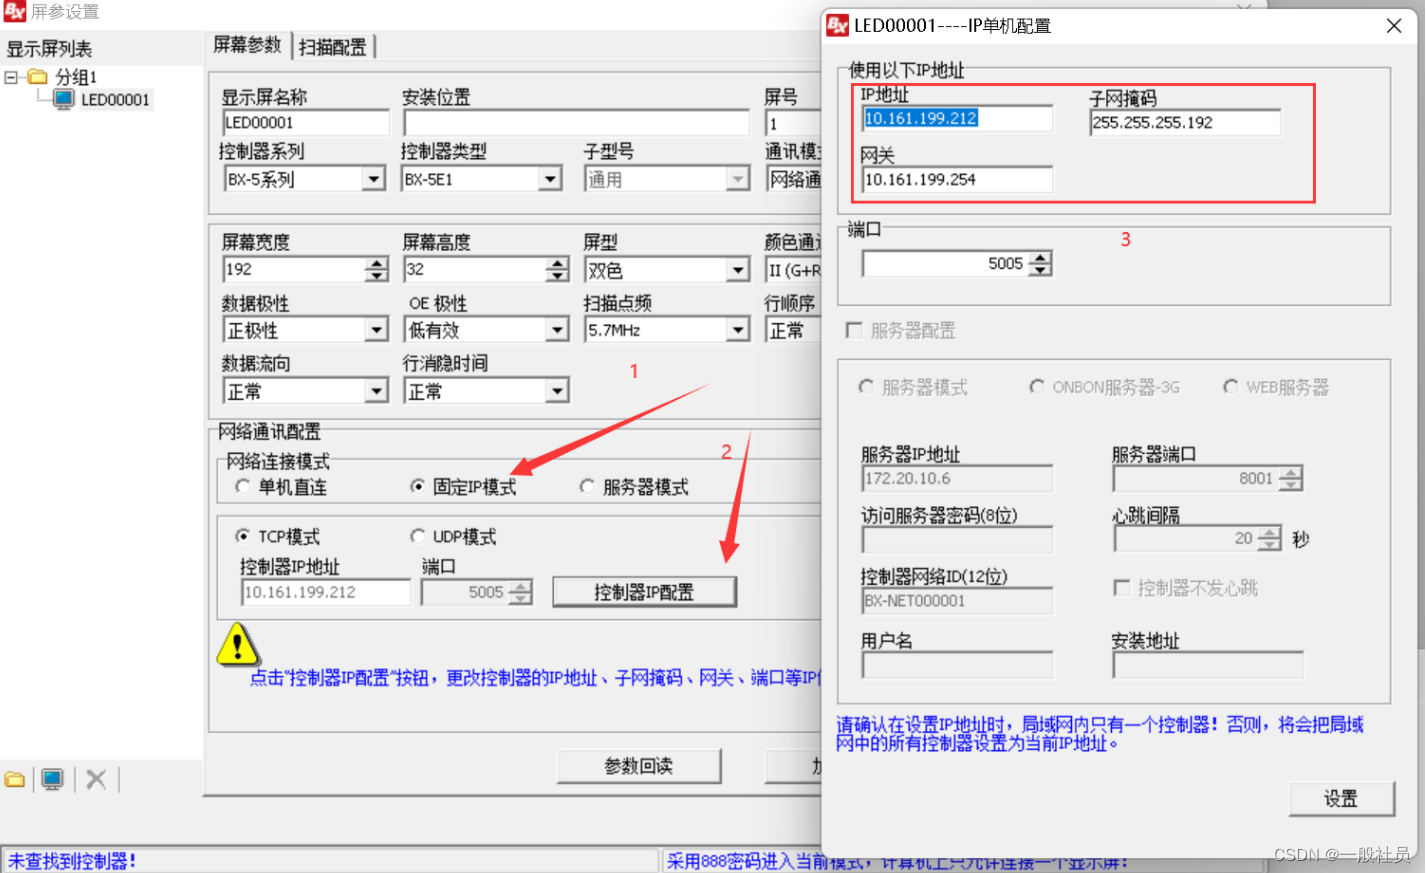The width and height of the screenshot is (1426, 873).
Task: Click the 分组1 folder icon in tree
Action: click(x=38, y=77)
